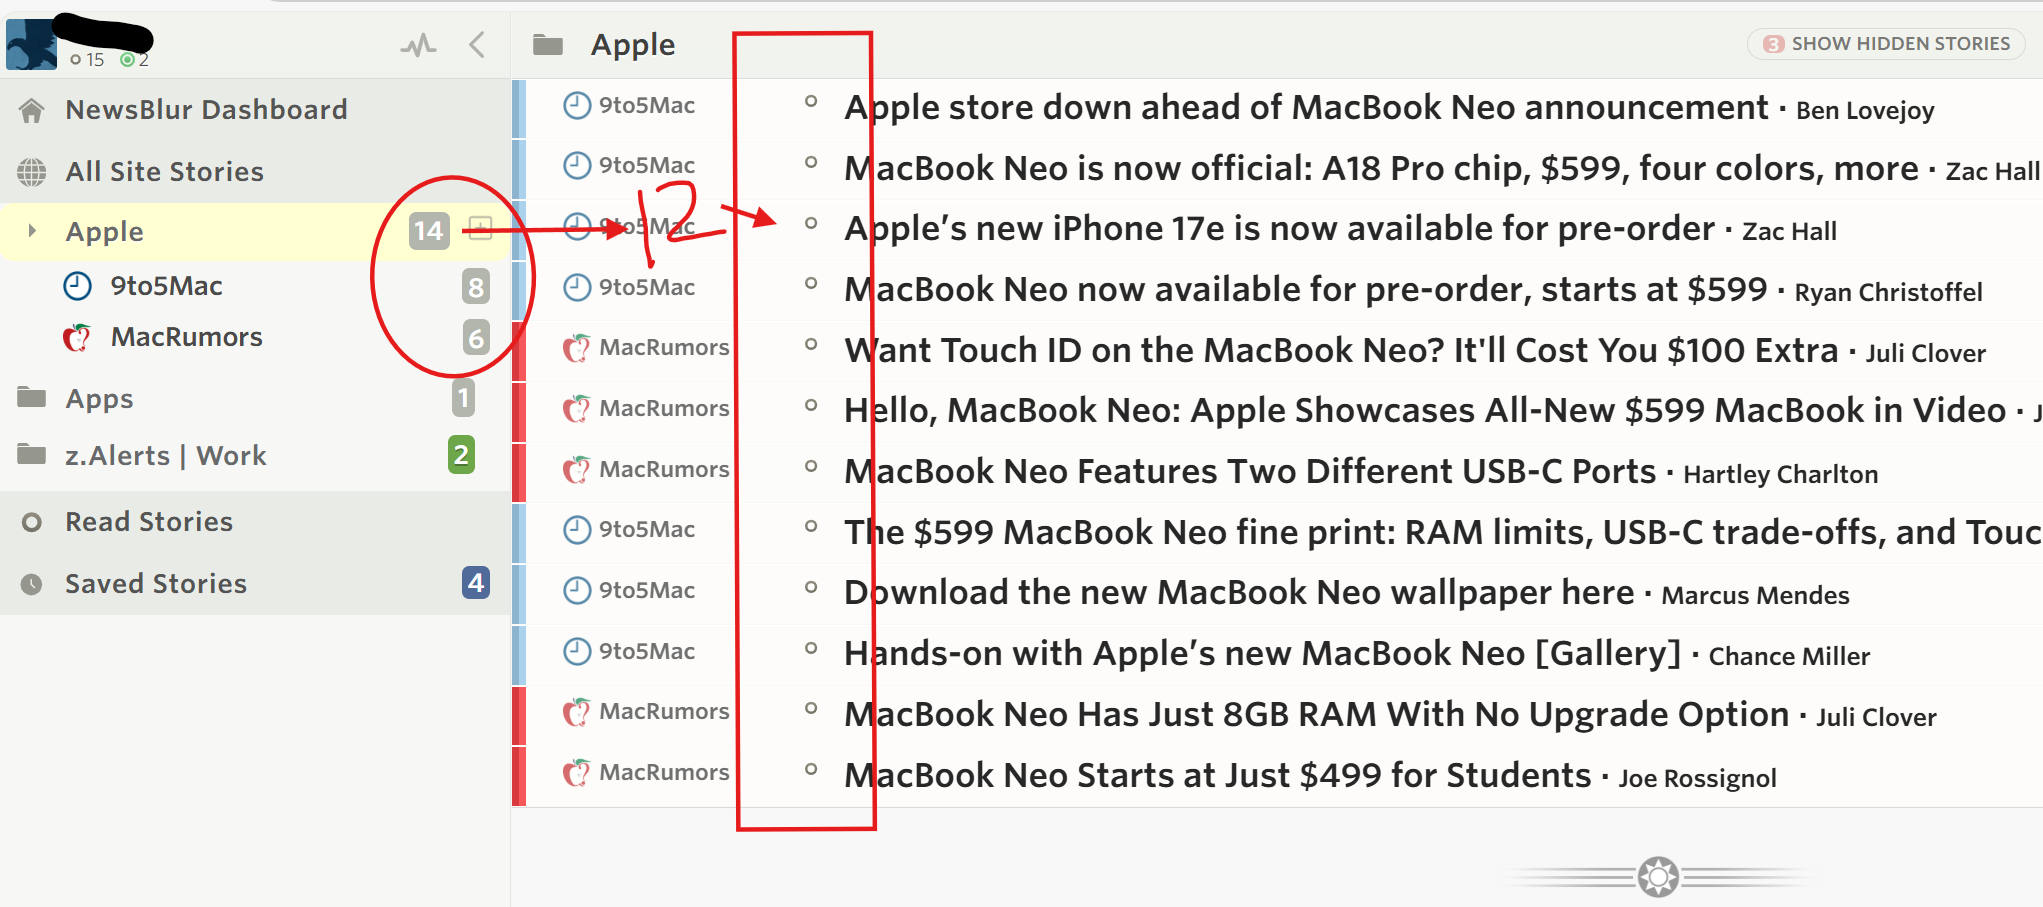
Task: Open Saved Stories in the sidebar
Action: [x=156, y=584]
